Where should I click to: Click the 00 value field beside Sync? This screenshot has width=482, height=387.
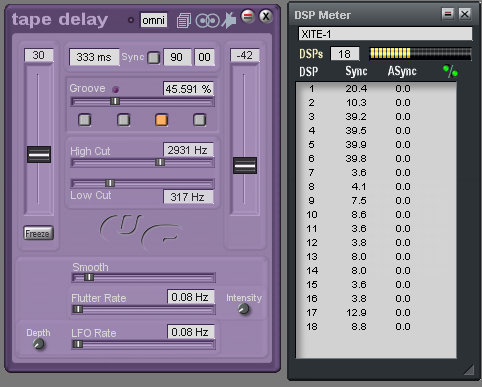click(x=204, y=57)
